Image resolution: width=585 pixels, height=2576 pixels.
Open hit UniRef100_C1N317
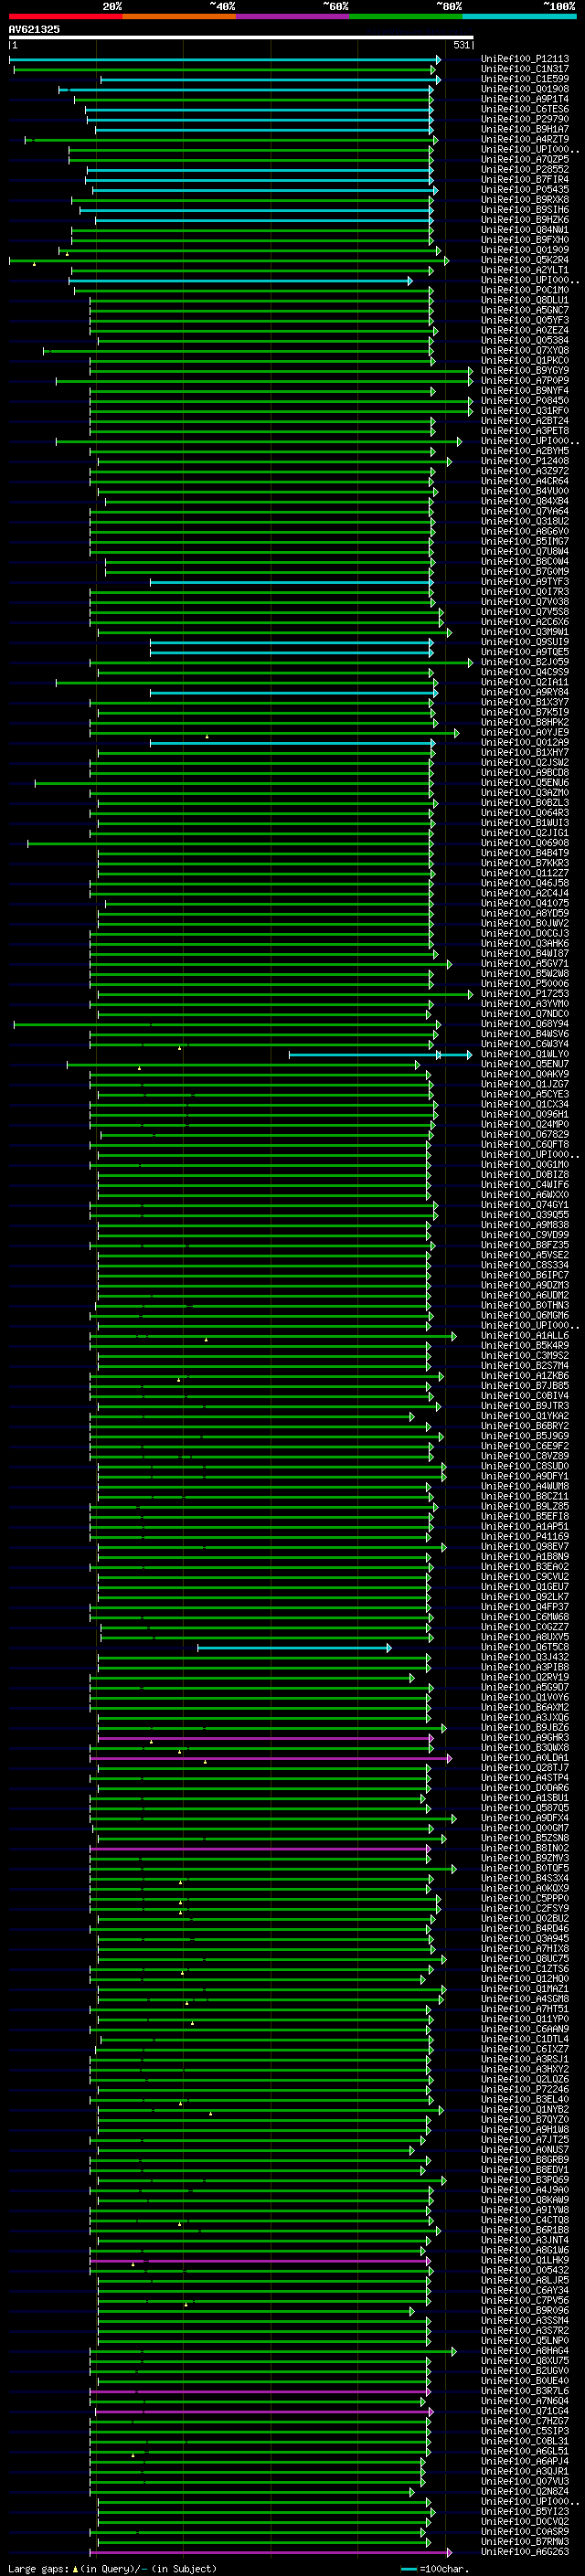525,69
